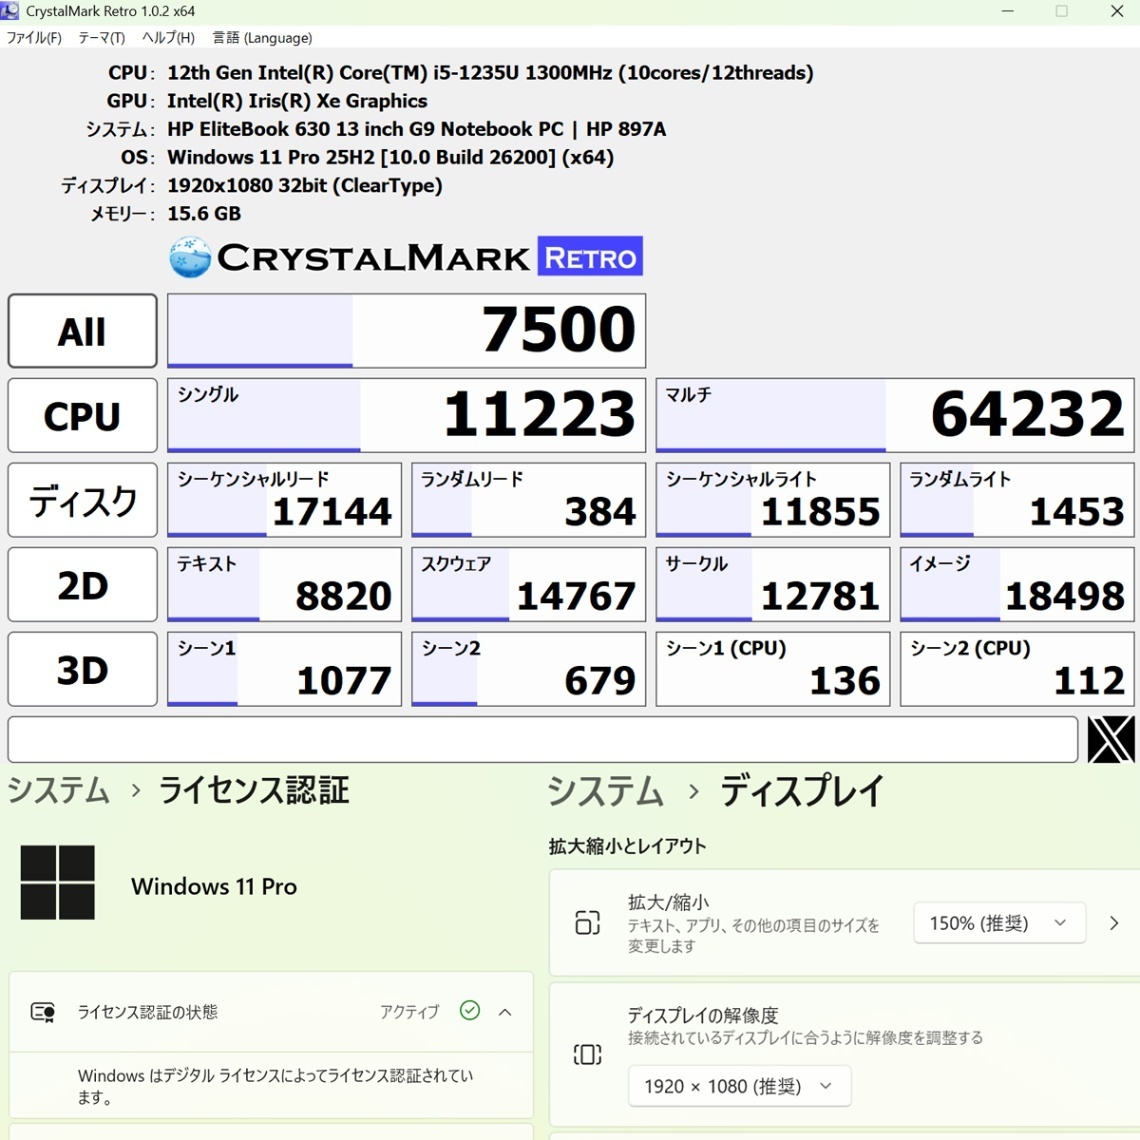Click the シングル CPU score 11223
The image size is (1140, 1140).
click(x=406, y=415)
